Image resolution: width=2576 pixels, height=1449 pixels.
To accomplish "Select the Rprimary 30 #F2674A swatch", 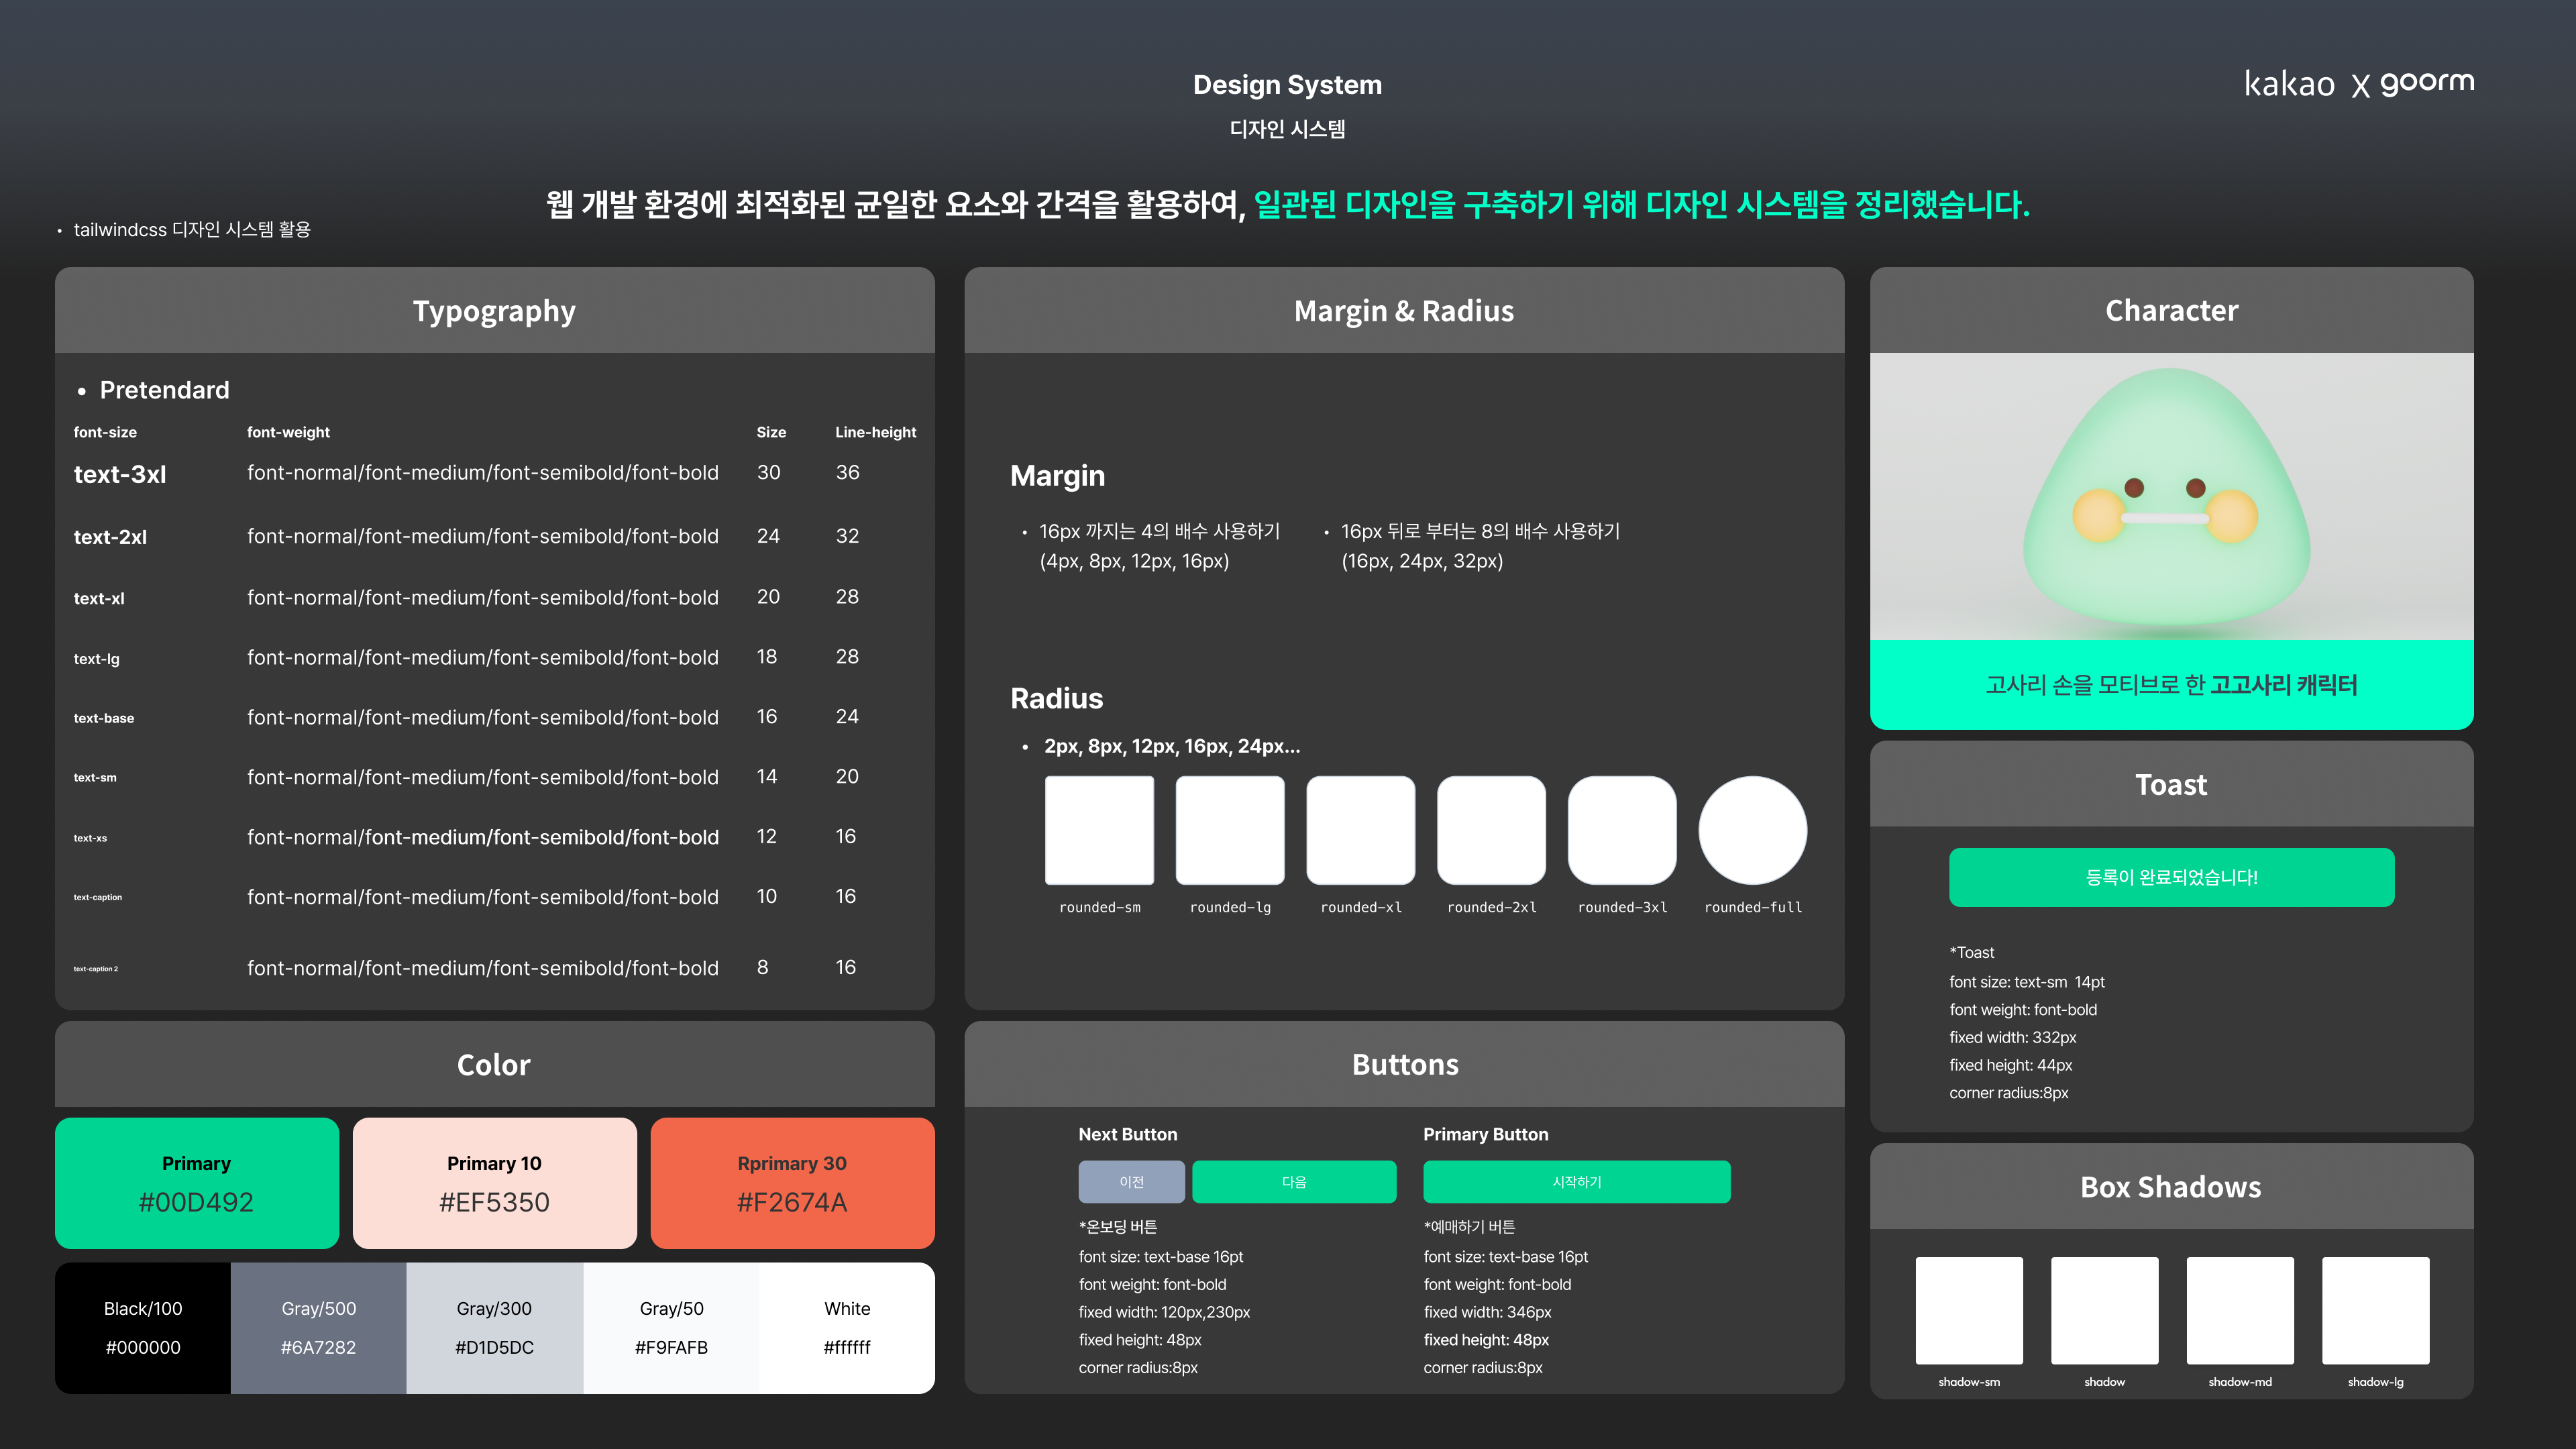I will 792,1183.
